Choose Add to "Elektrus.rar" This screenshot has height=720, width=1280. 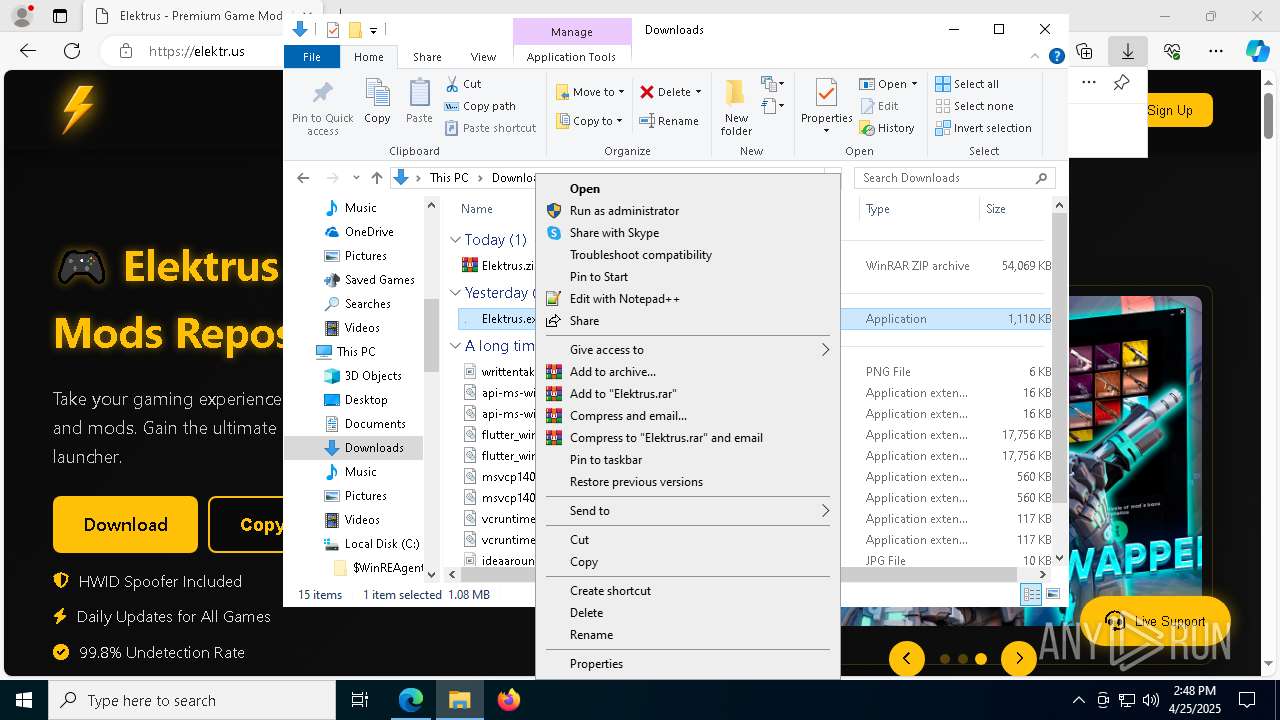[688, 394]
